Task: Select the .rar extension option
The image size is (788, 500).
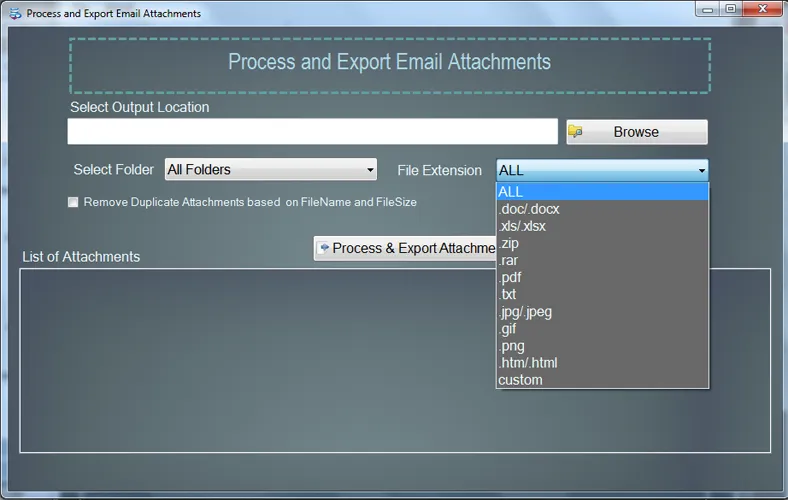Action: point(602,260)
